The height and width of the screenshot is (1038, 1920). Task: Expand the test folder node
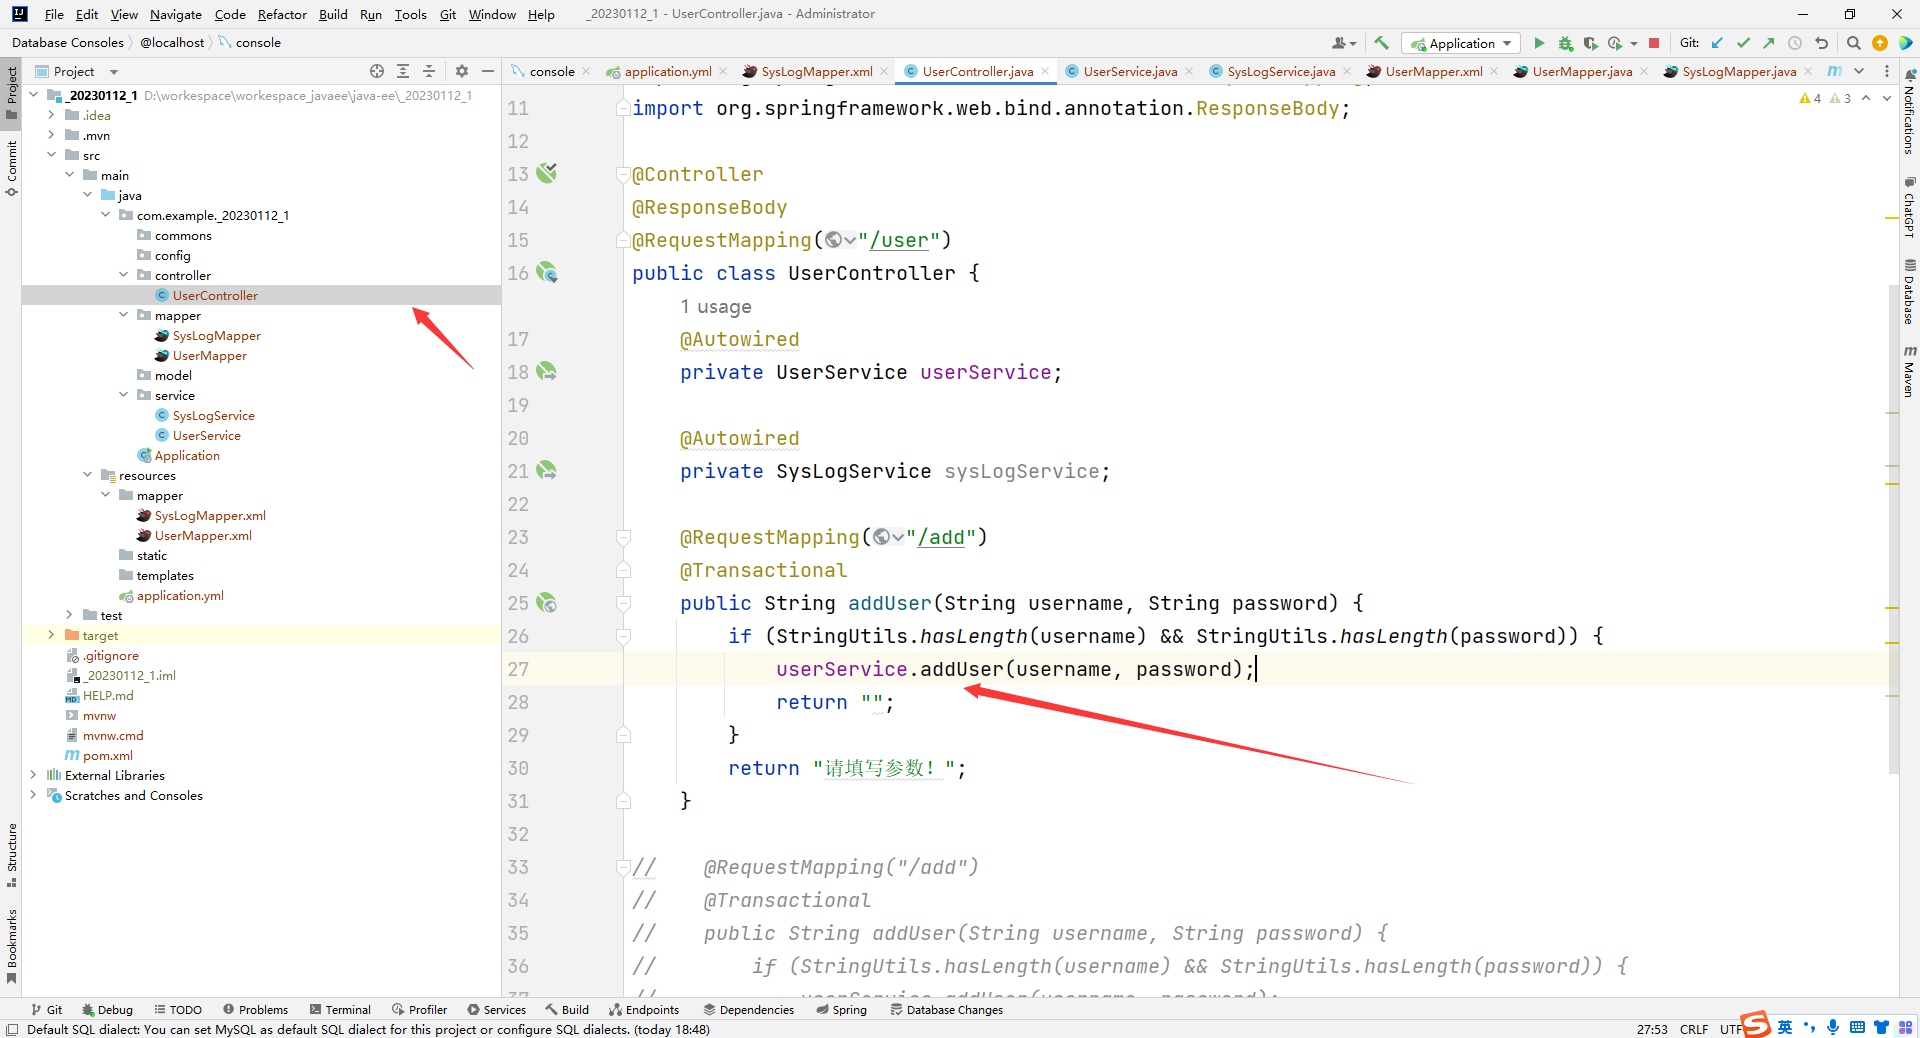[70, 615]
